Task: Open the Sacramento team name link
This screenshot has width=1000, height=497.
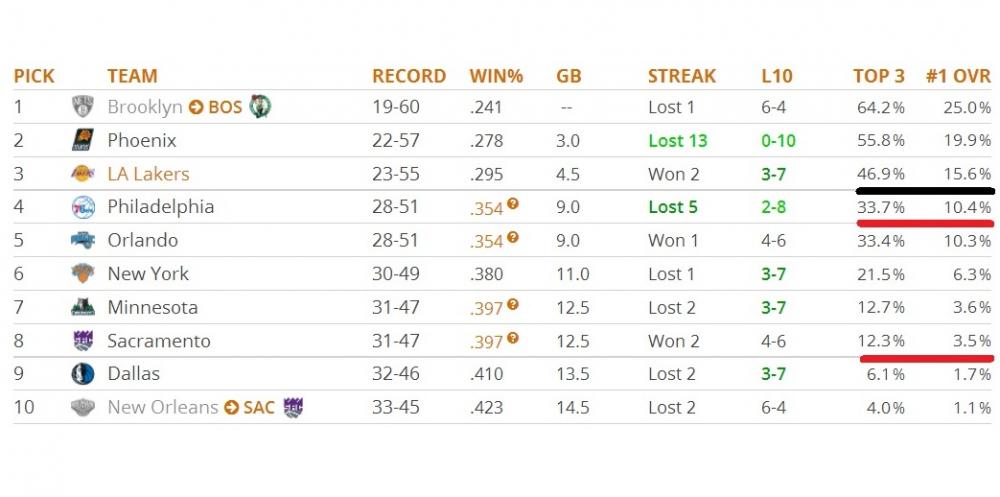Action: [159, 341]
